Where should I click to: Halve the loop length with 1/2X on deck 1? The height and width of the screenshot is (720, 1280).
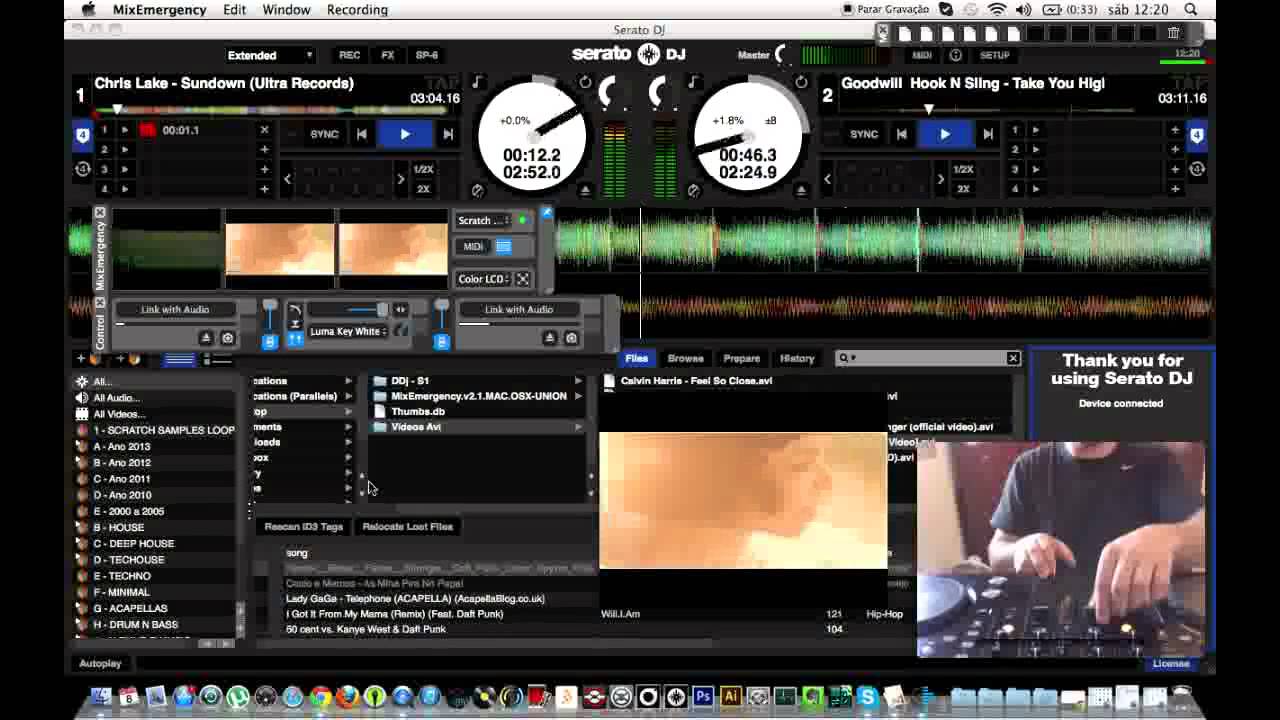click(x=423, y=170)
